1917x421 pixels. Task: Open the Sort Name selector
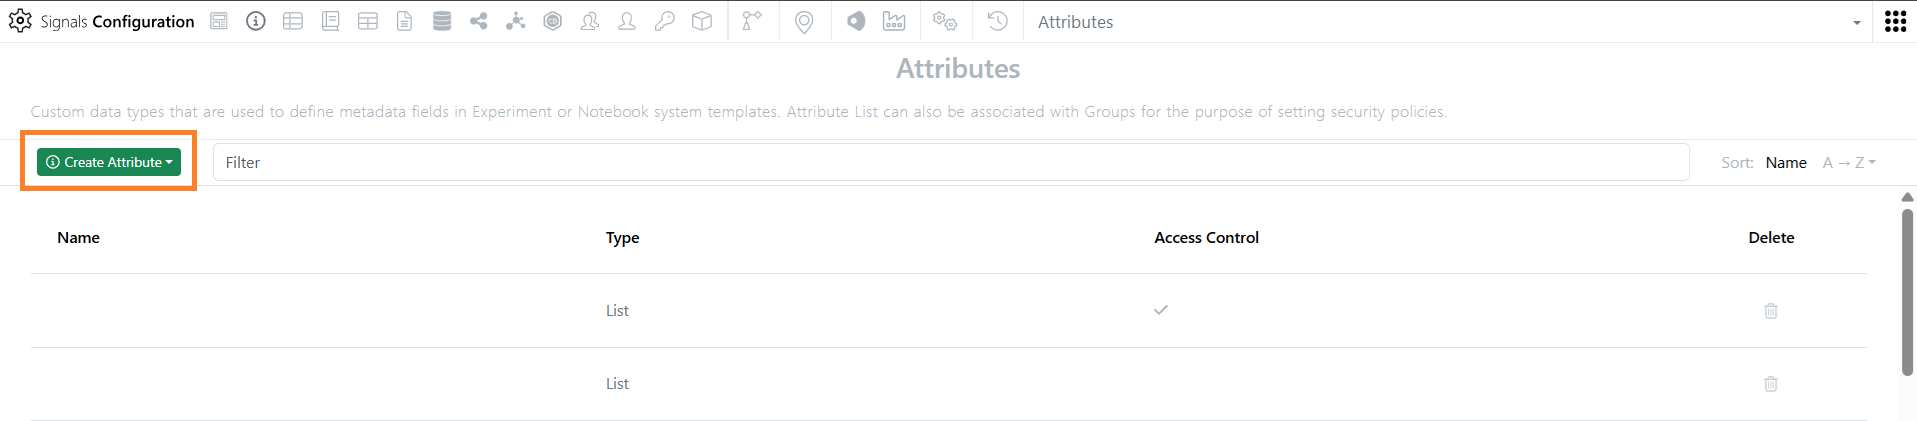tap(1786, 162)
